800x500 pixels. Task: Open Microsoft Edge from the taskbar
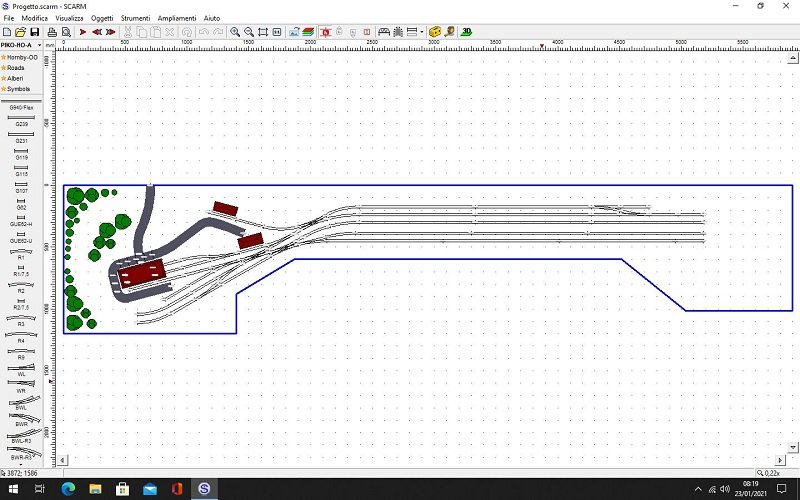[x=67, y=489]
